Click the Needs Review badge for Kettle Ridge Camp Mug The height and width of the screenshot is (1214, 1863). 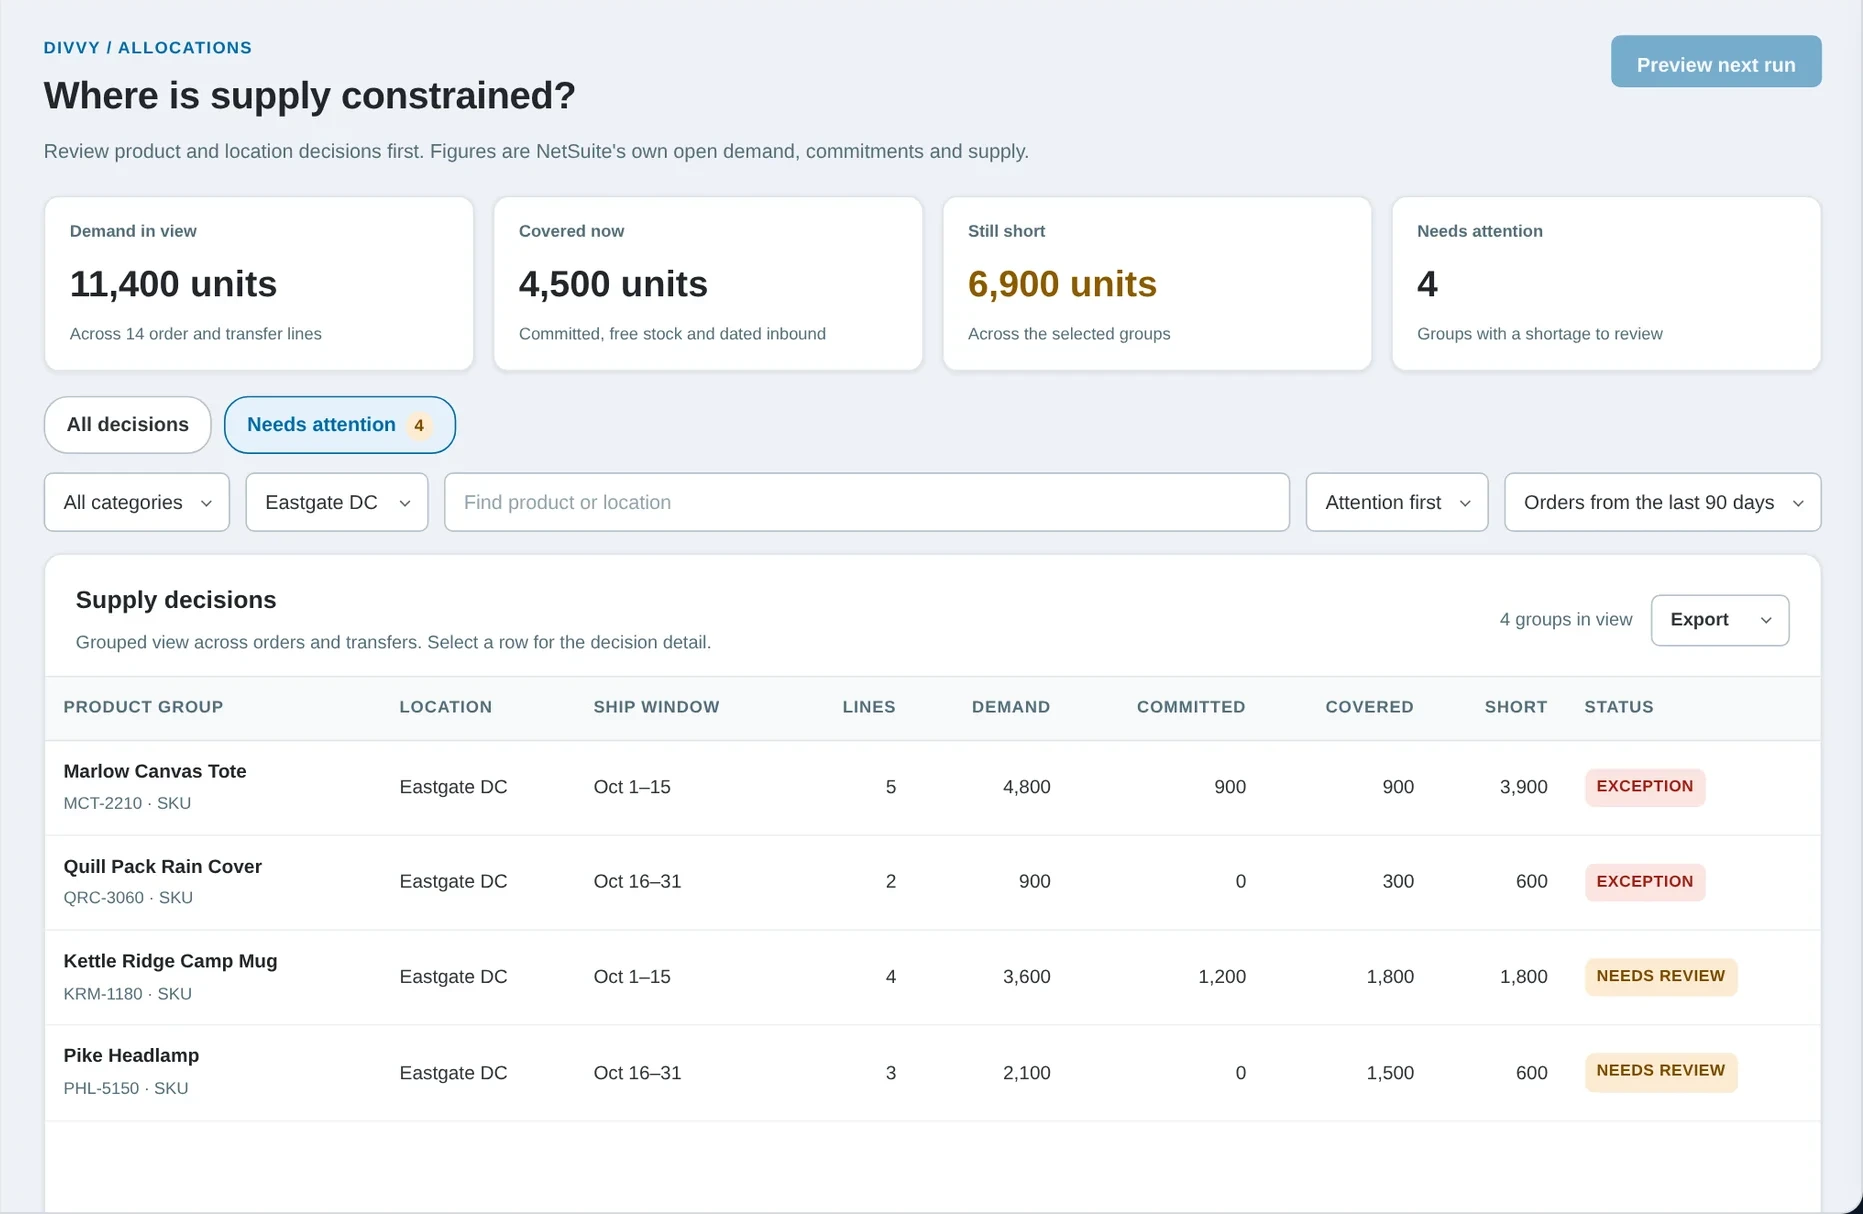pos(1661,976)
